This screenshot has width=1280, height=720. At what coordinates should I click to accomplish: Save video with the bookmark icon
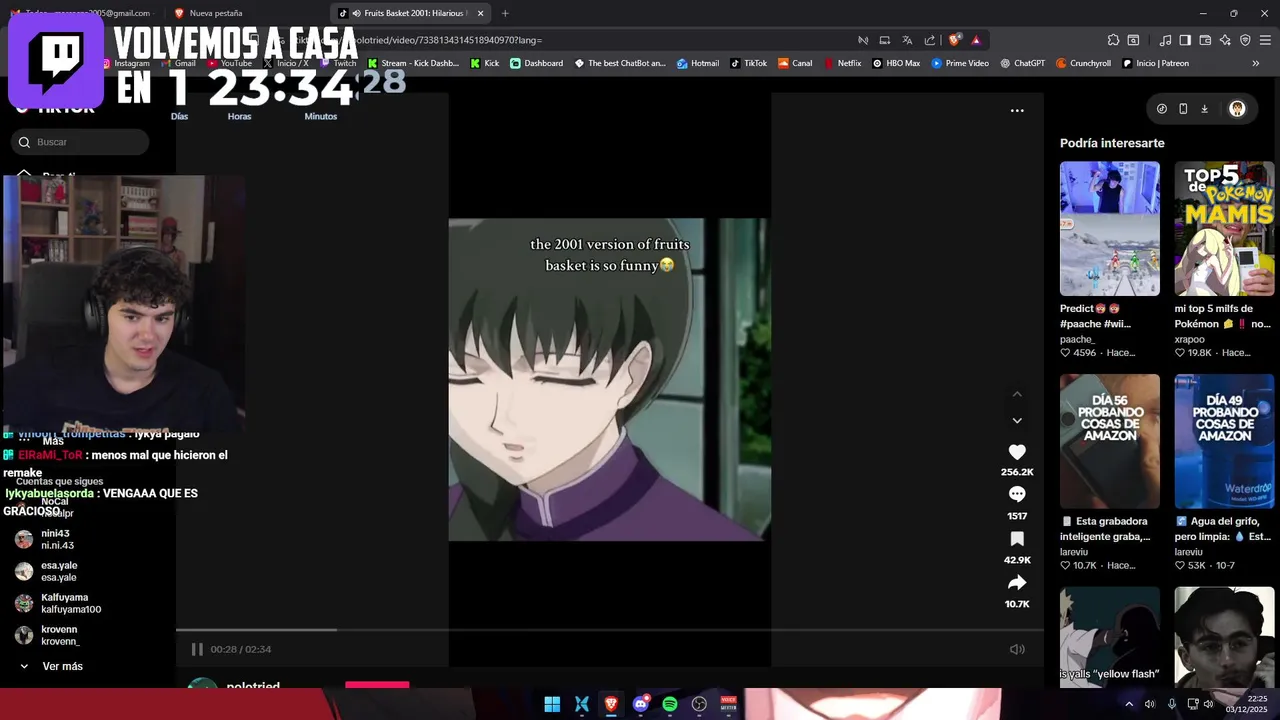(x=1017, y=538)
